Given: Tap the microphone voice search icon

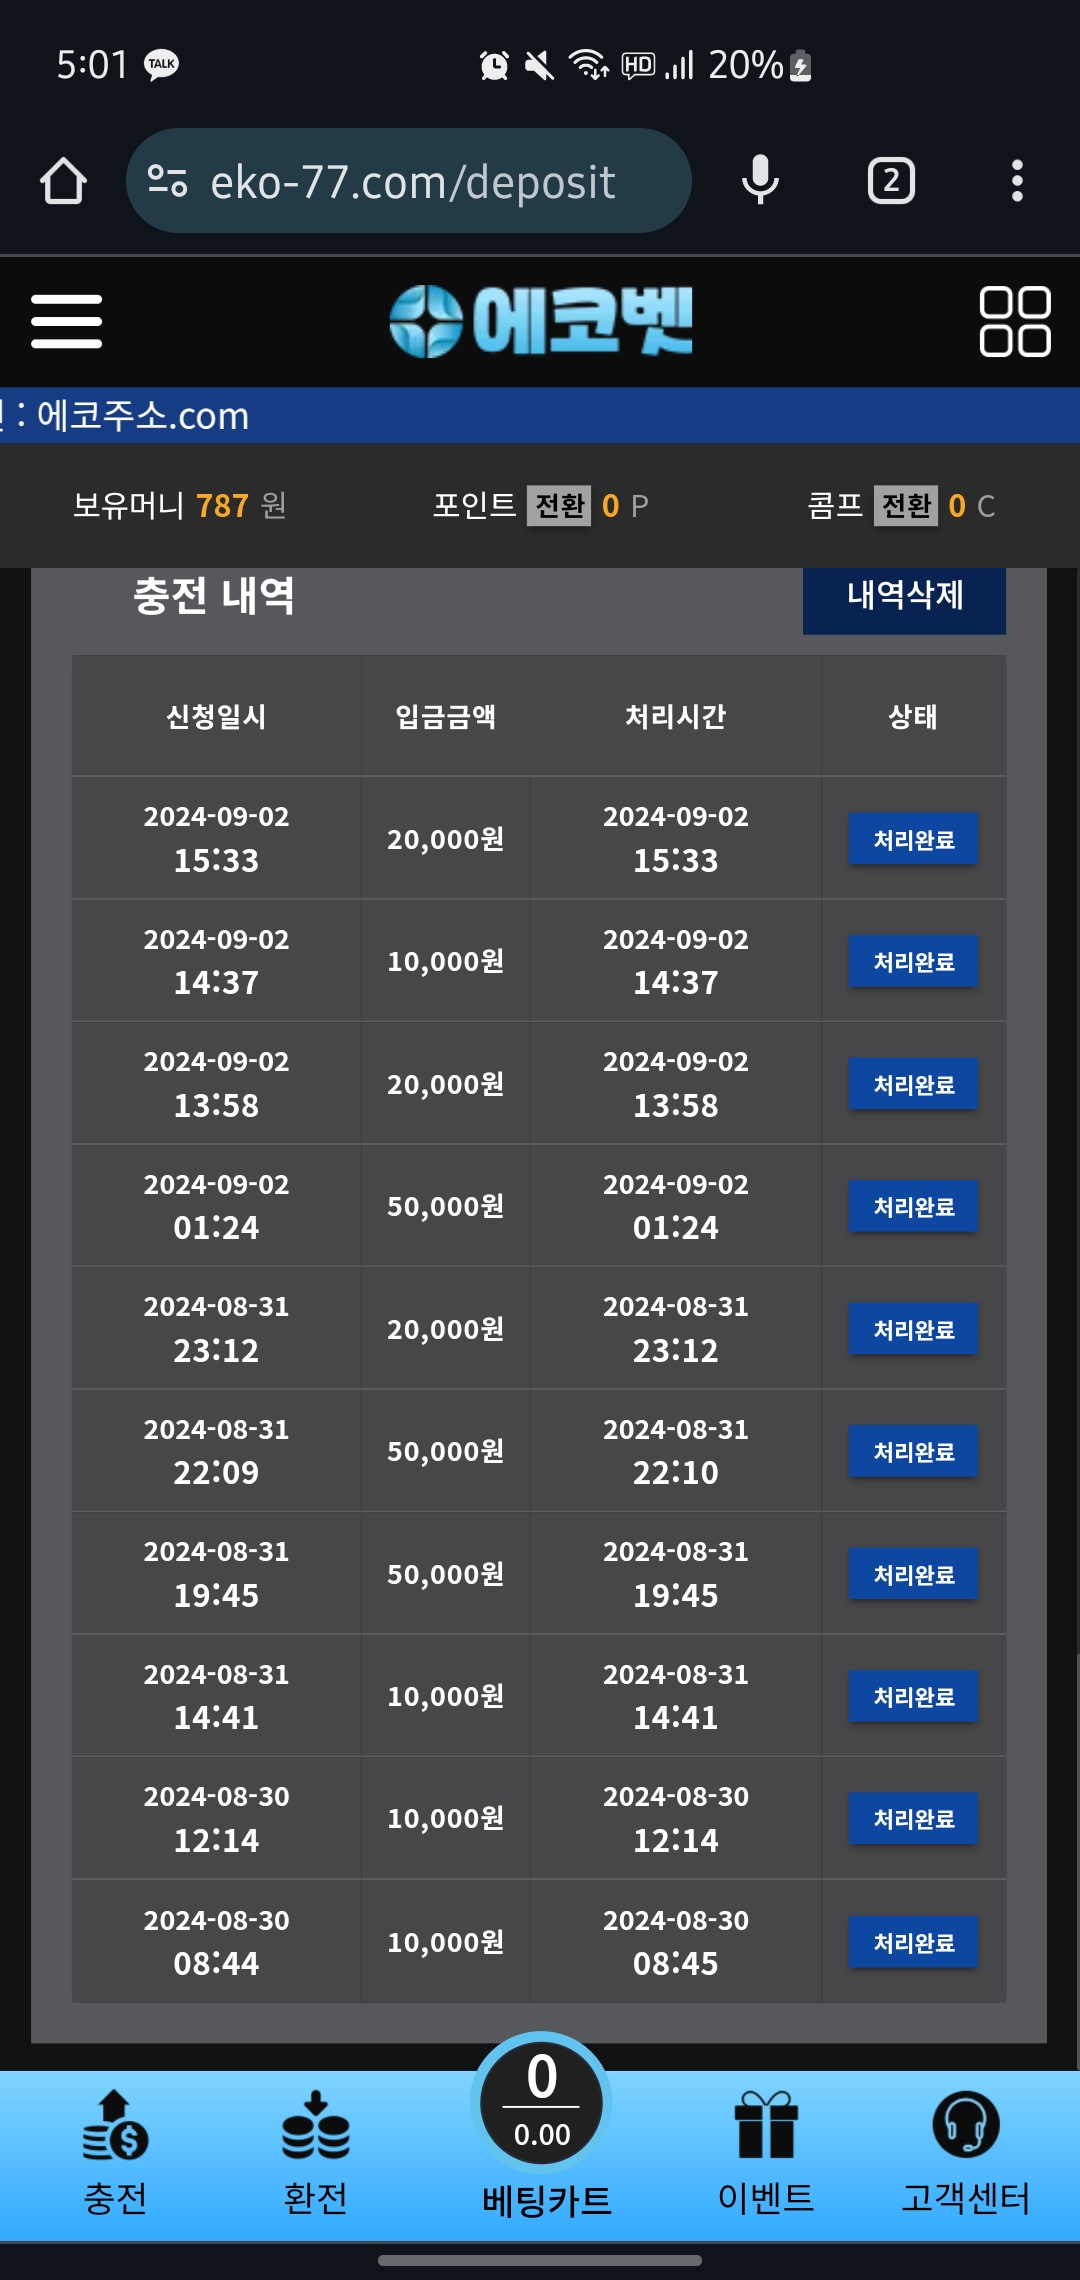Looking at the screenshot, I should pos(760,181).
